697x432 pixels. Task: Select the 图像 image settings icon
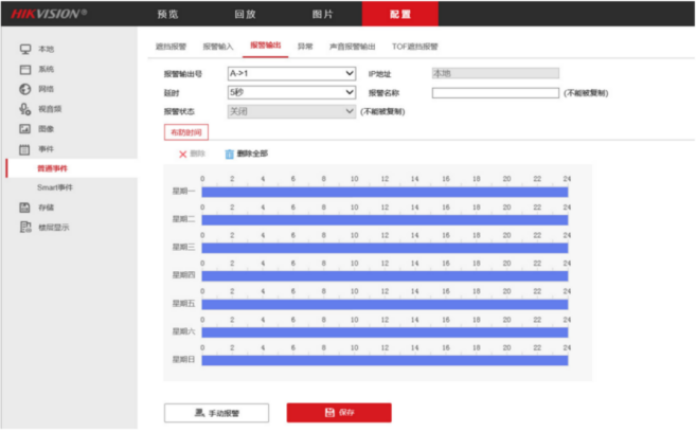point(25,129)
